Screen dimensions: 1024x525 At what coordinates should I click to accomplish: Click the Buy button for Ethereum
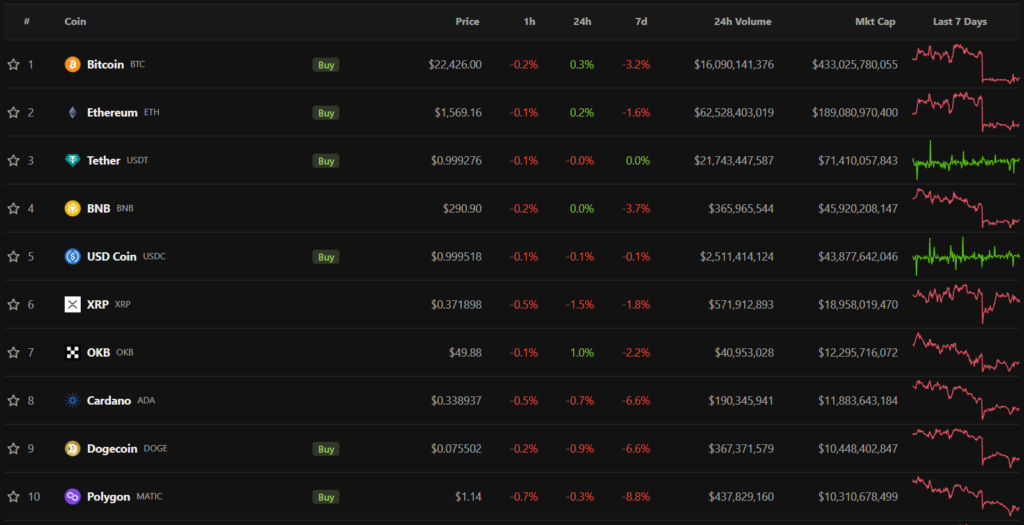pyautogui.click(x=326, y=113)
